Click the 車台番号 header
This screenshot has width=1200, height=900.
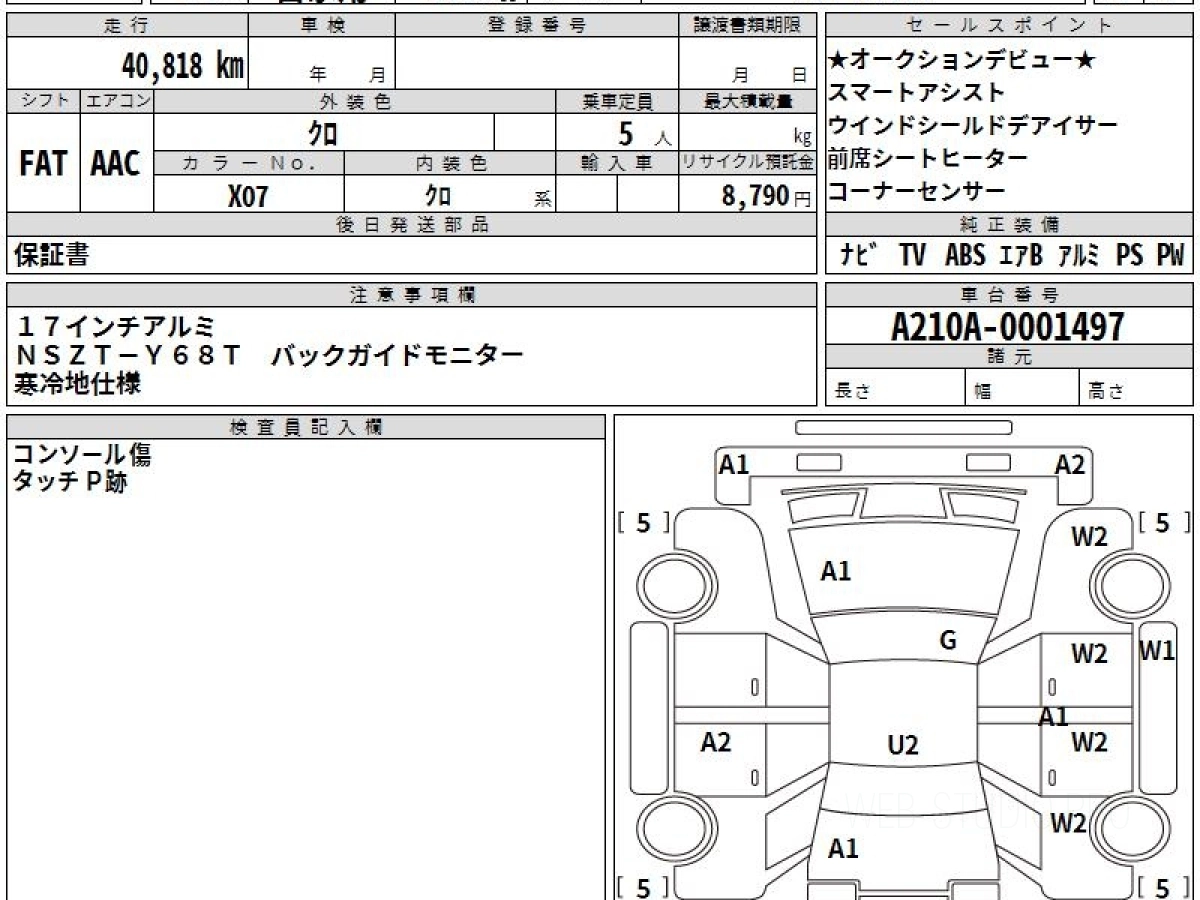pos(1010,295)
